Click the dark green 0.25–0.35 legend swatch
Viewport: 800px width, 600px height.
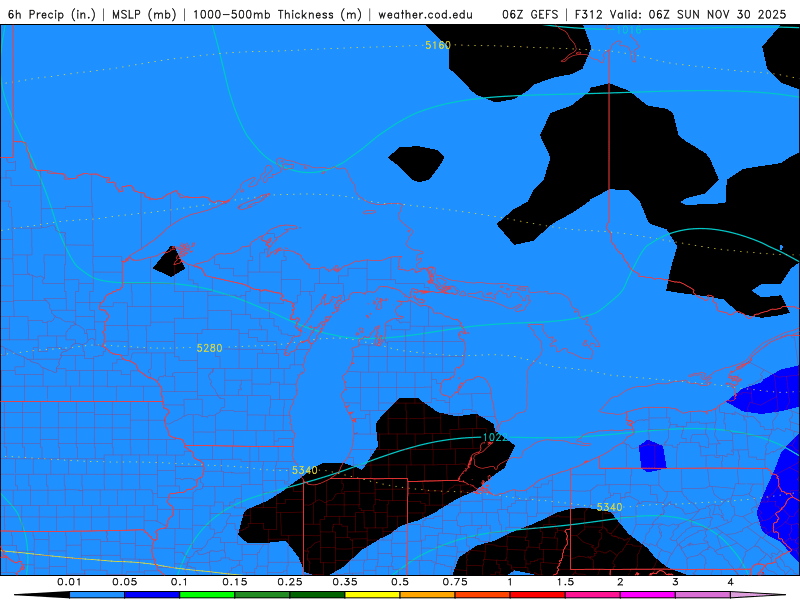coord(317,595)
